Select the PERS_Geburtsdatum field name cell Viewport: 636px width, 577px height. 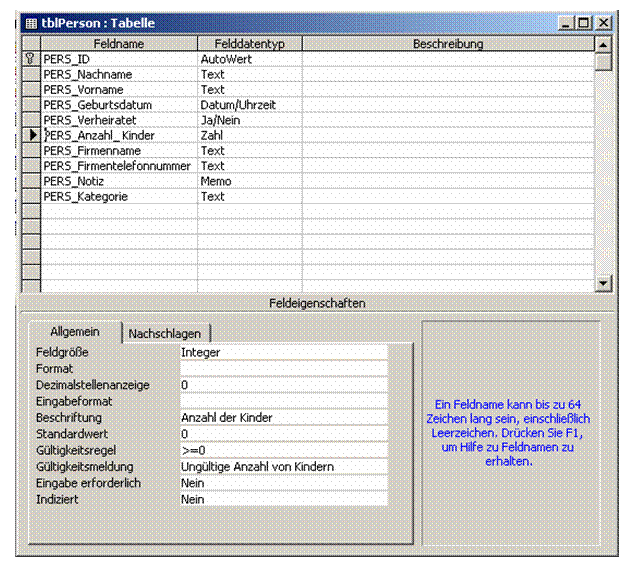pos(119,105)
